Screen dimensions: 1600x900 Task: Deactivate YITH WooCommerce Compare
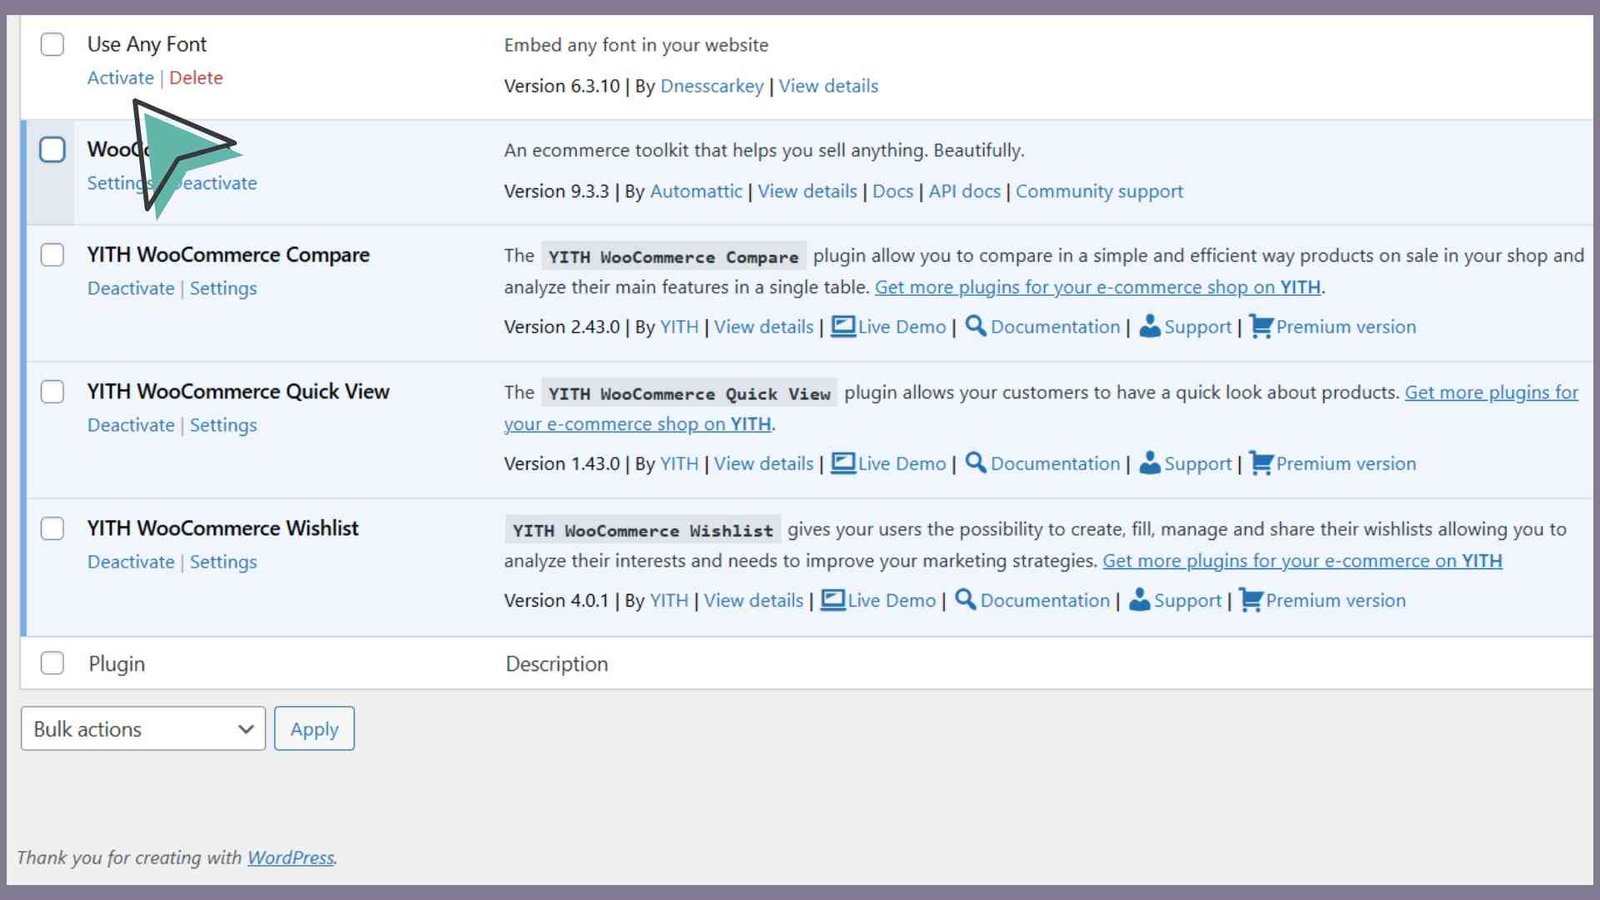click(131, 288)
